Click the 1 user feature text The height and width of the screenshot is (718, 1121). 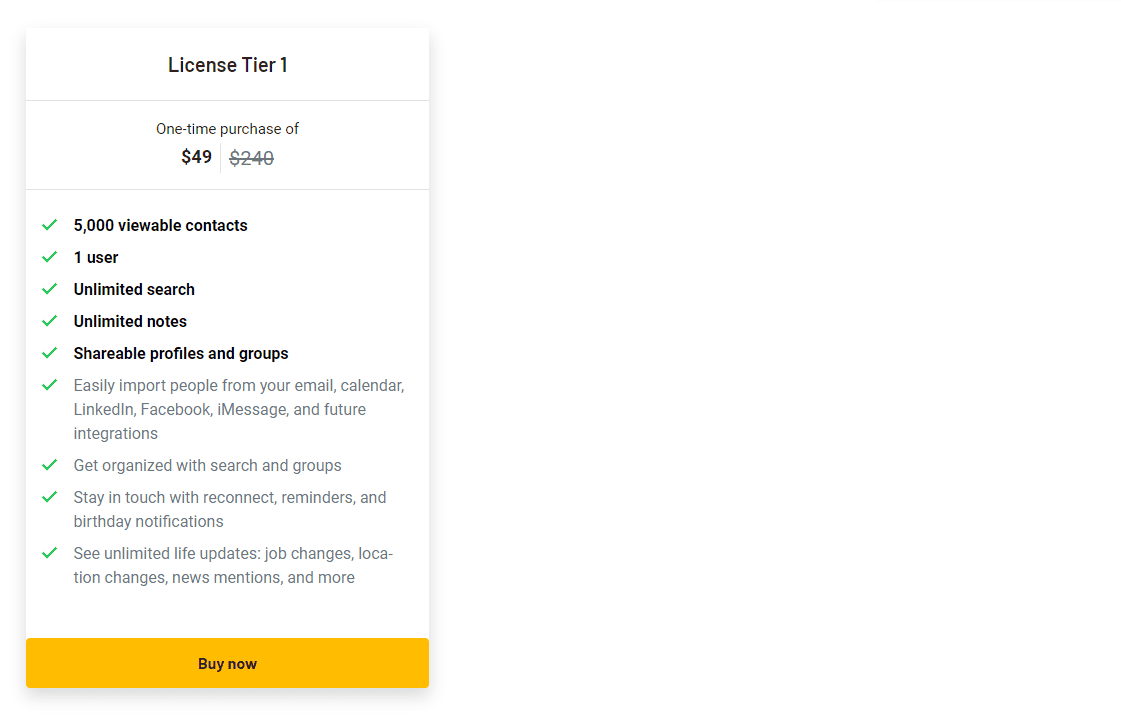[96, 258]
